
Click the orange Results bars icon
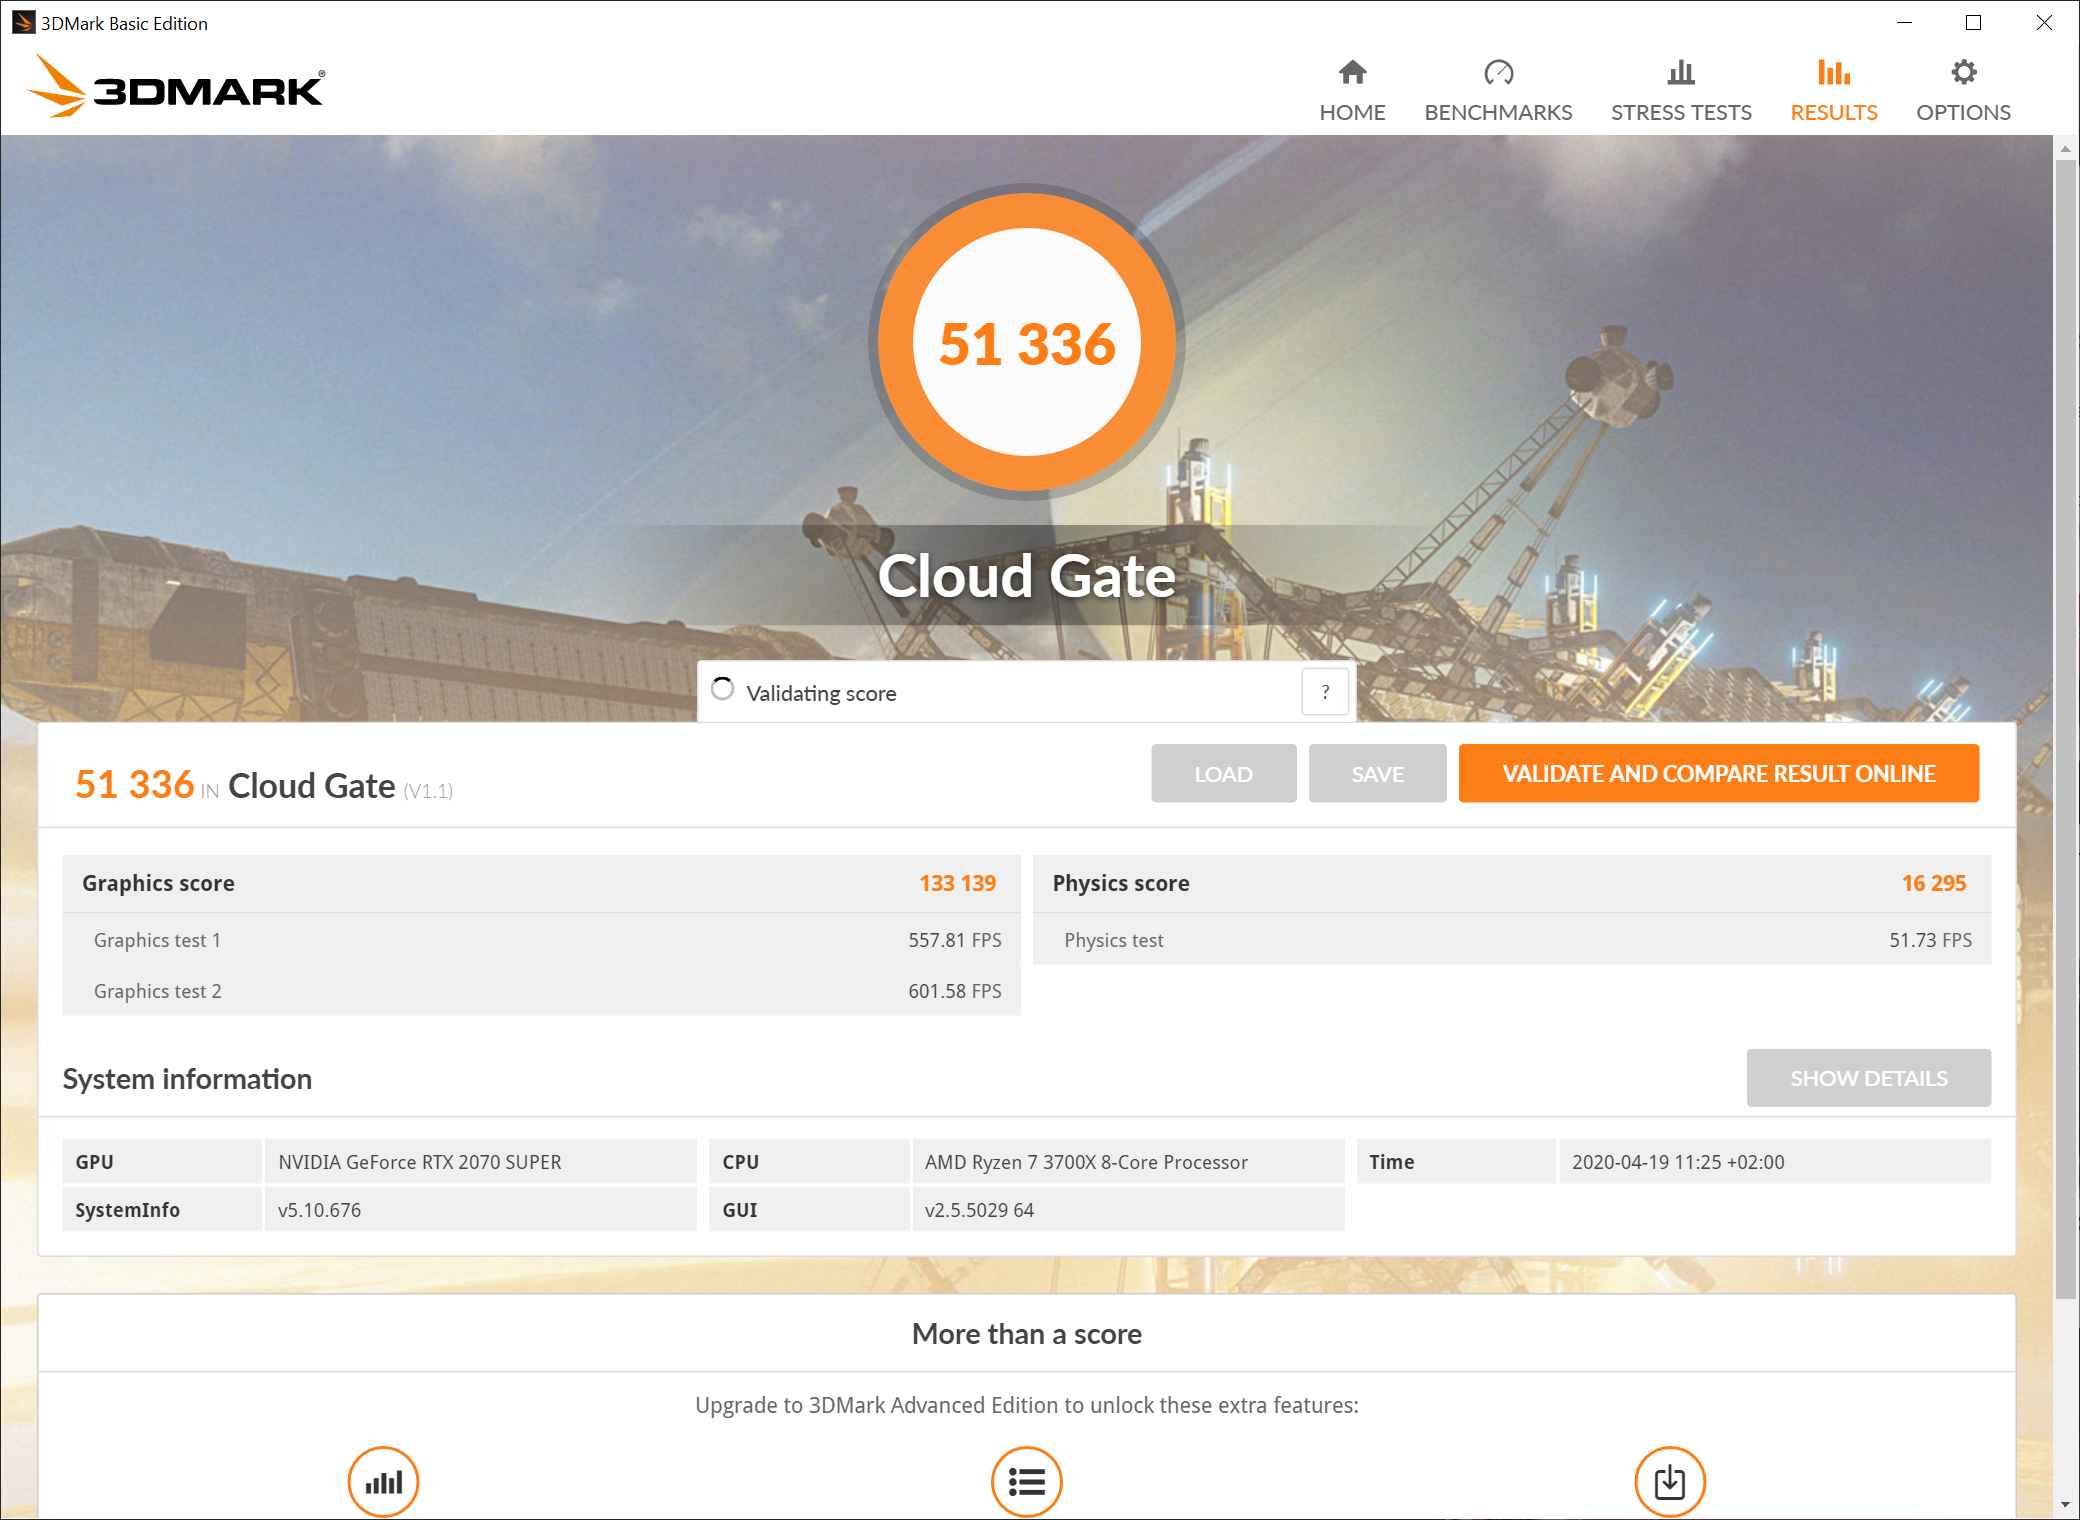(1833, 72)
